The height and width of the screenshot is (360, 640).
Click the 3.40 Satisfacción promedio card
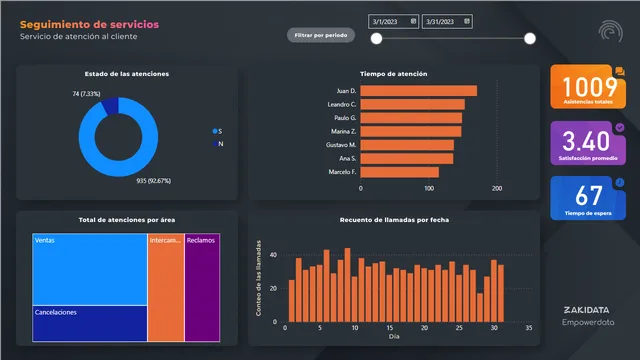(x=588, y=143)
